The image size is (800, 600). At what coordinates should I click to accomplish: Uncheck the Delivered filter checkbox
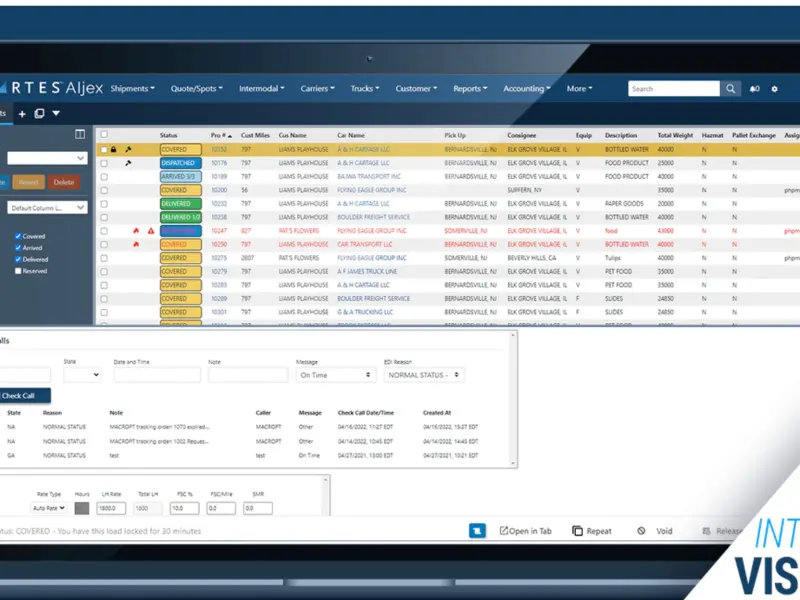[18, 259]
